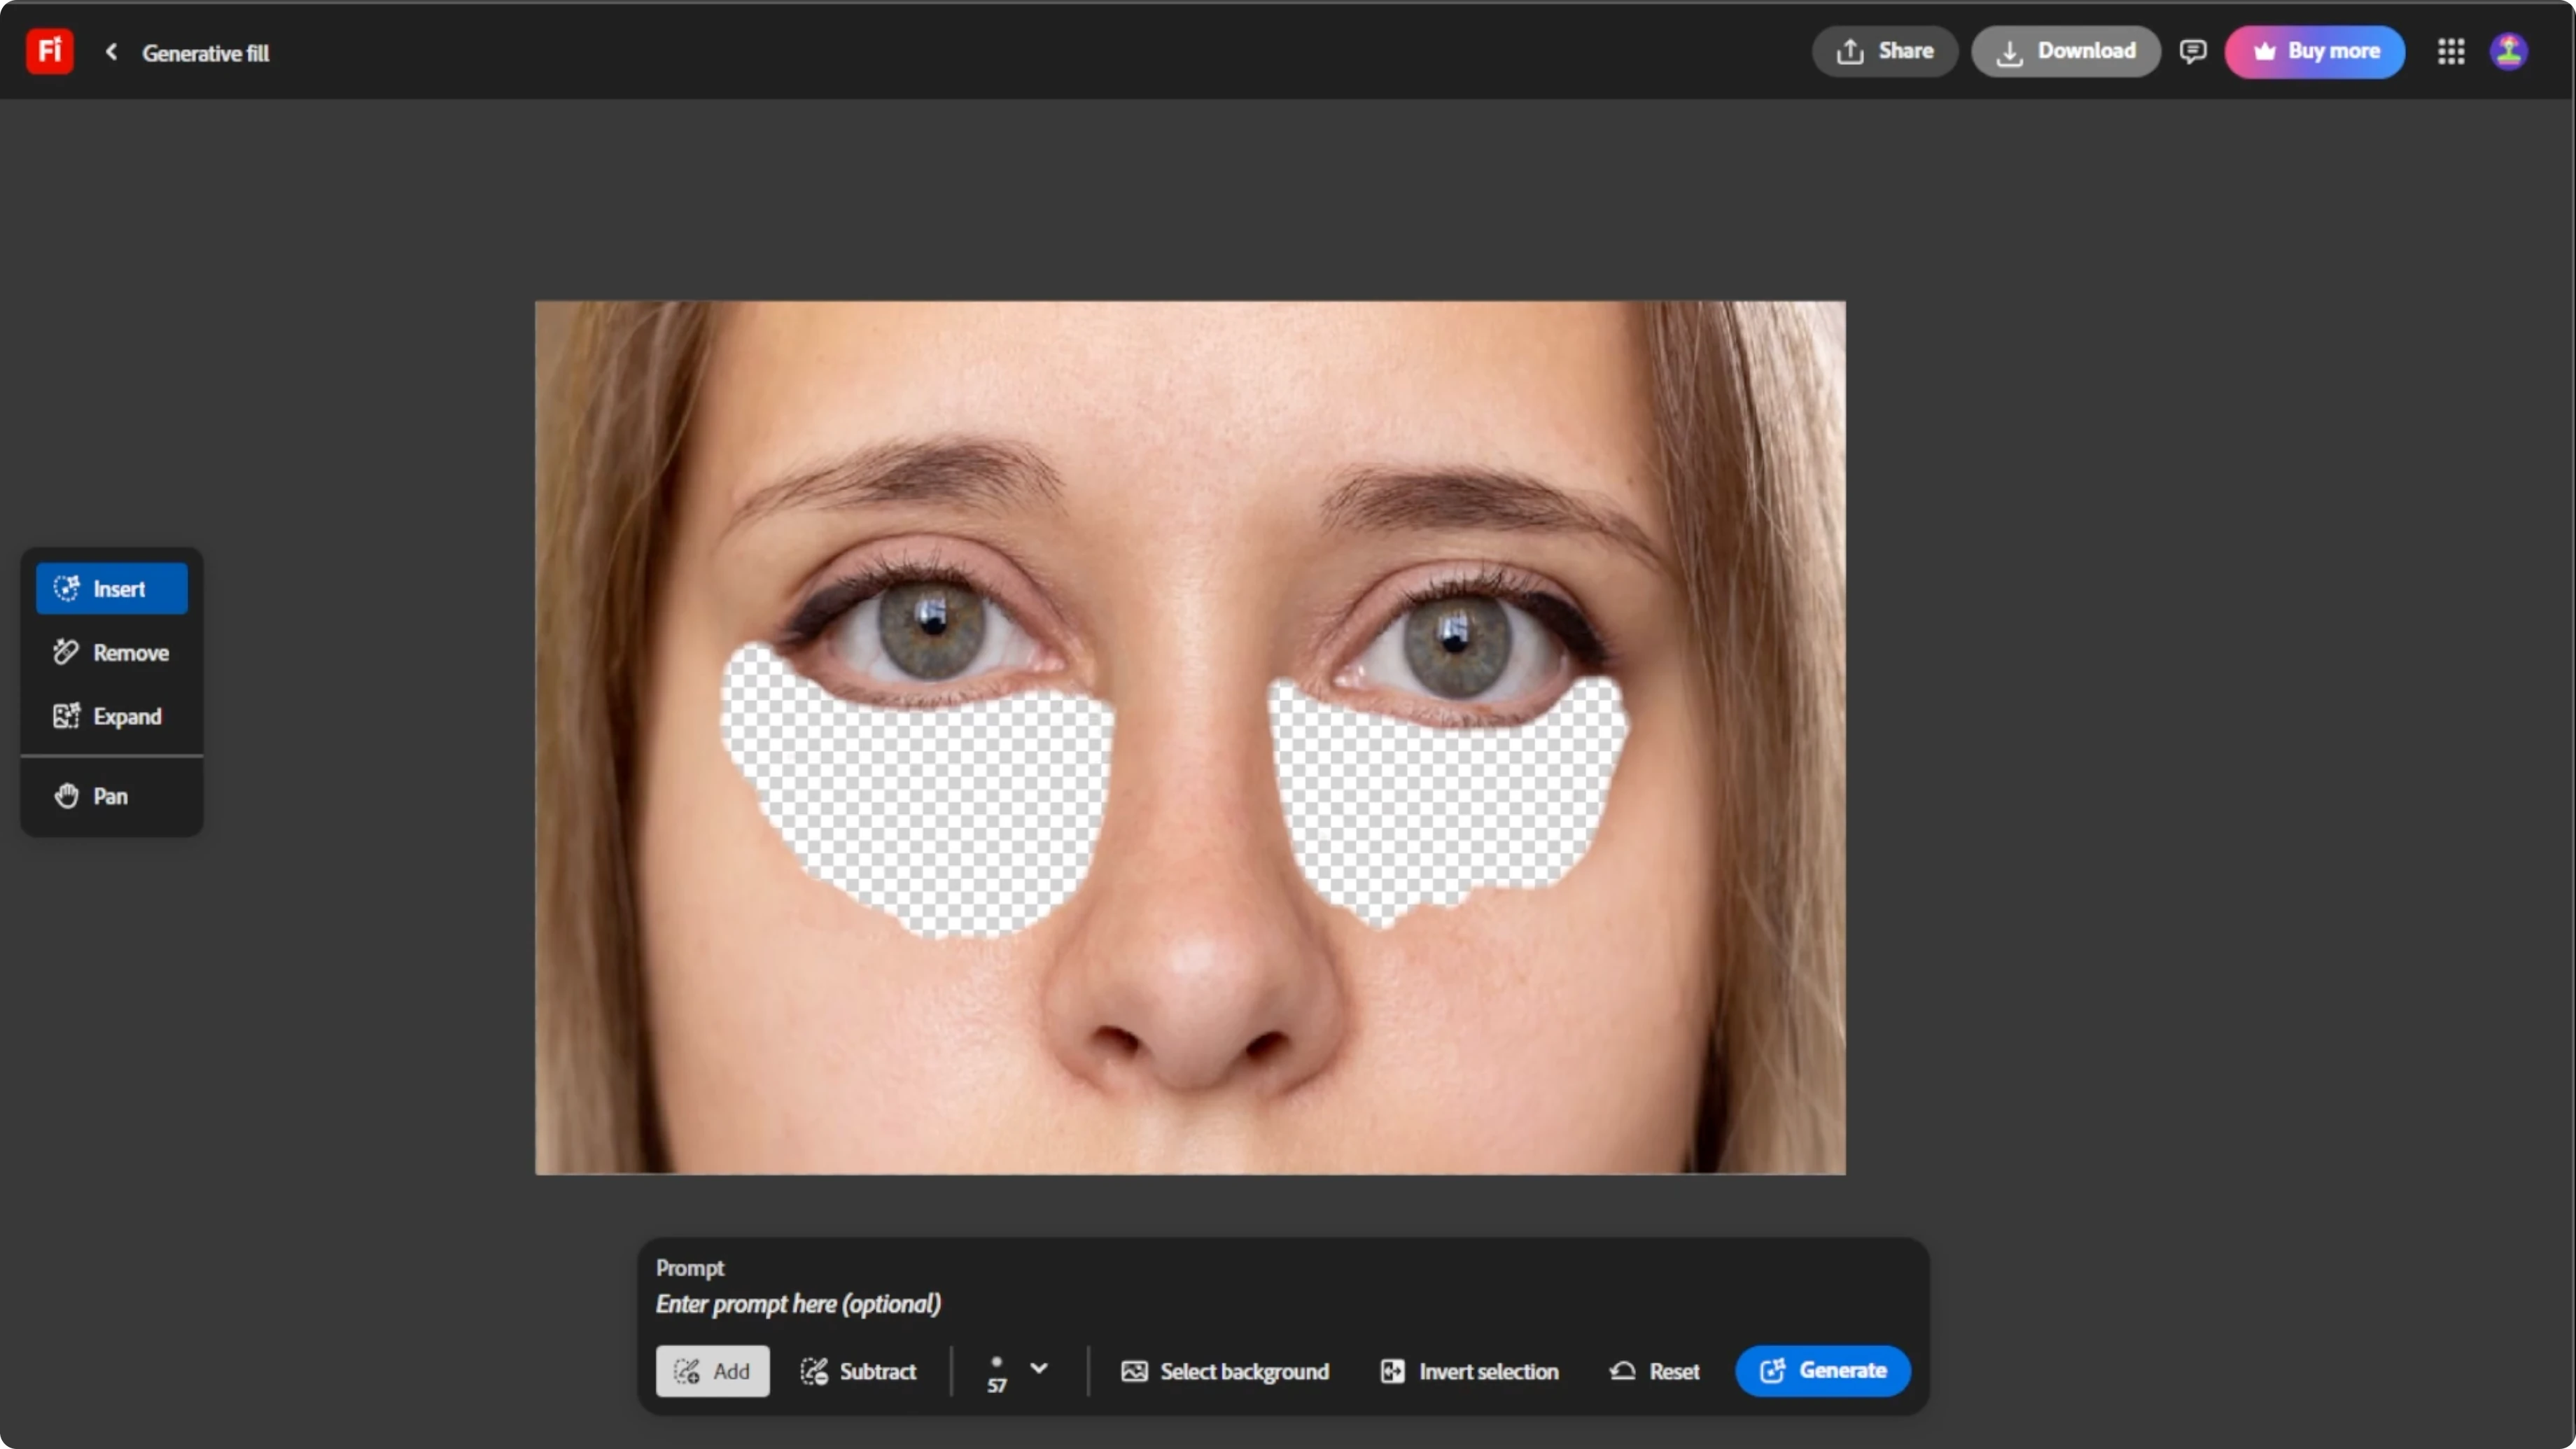Viewport: 2576px width, 1449px height.
Task: Enable Add brush mode
Action: (x=712, y=1371)
